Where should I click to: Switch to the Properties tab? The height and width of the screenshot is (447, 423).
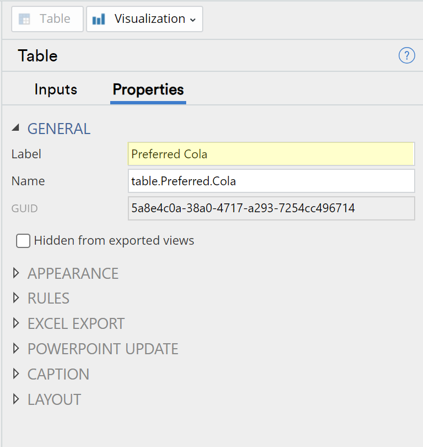point(148,89)
